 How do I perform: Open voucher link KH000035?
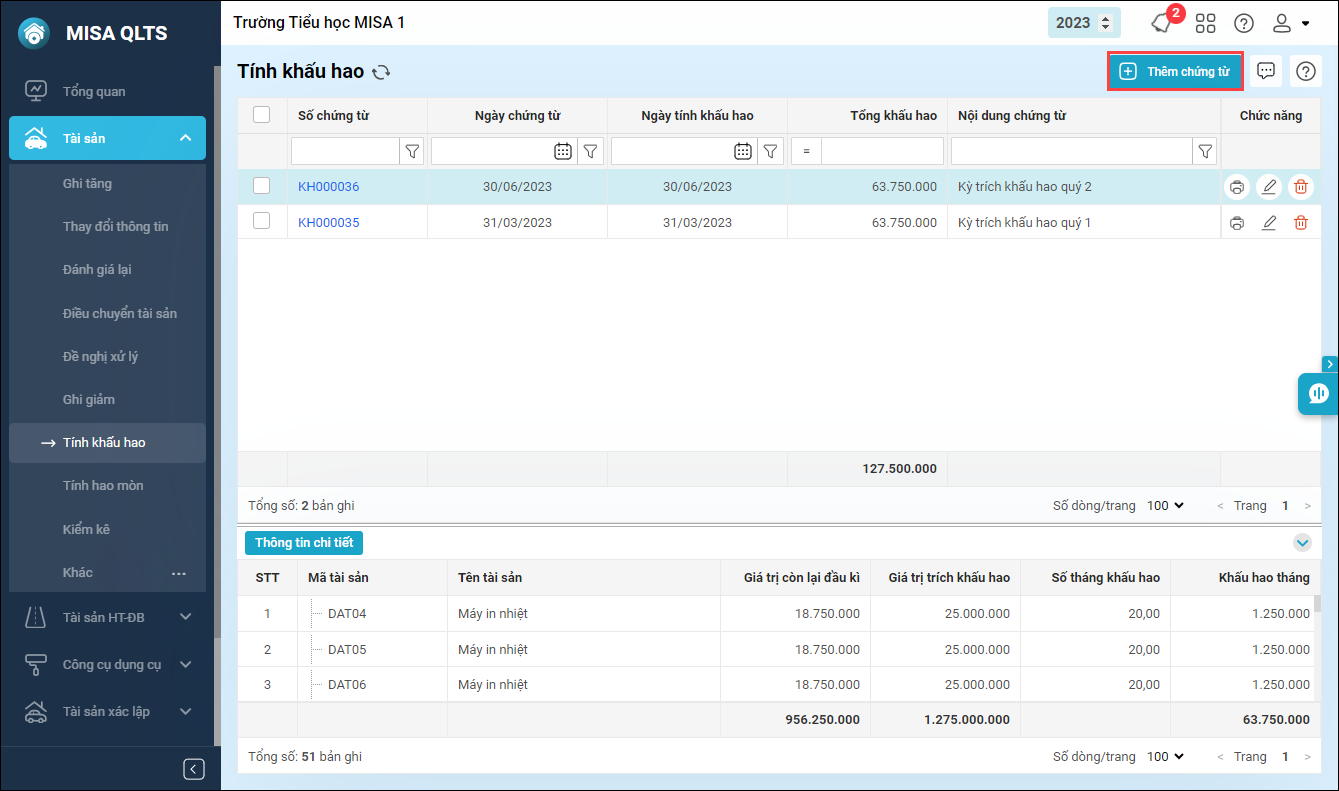click(329, 223)
